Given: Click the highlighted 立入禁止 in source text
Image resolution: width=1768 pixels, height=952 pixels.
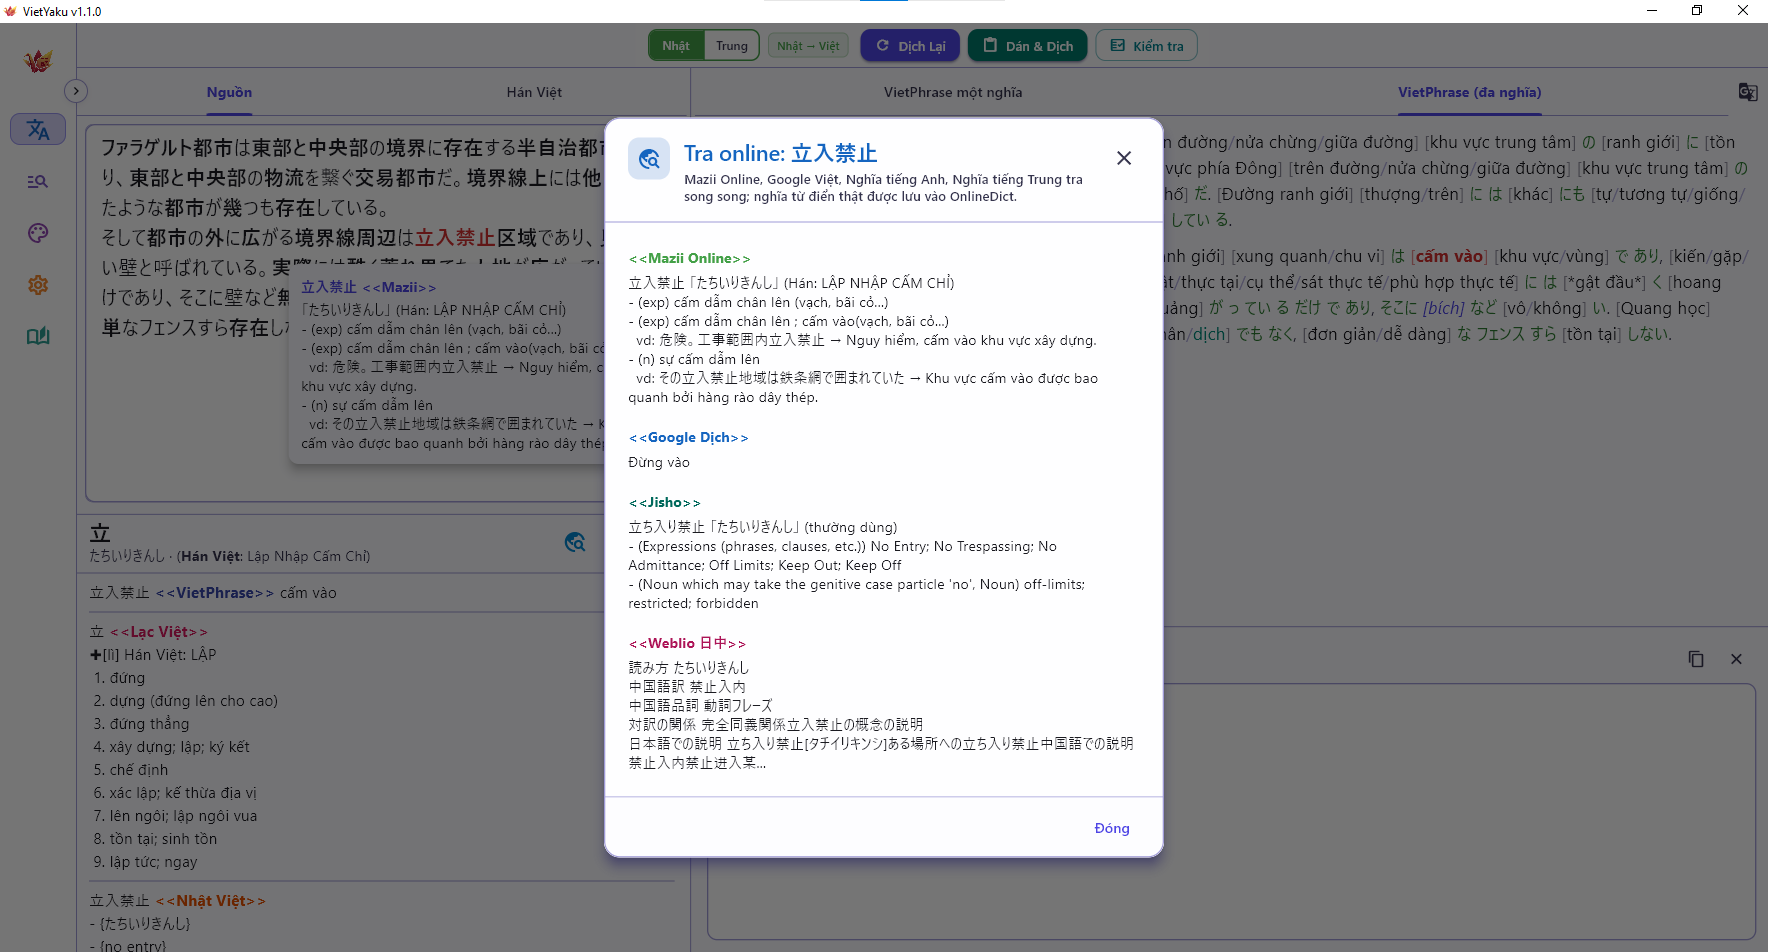Looking at the screenshot, I should pyautogui.click(x=455, y=237).
